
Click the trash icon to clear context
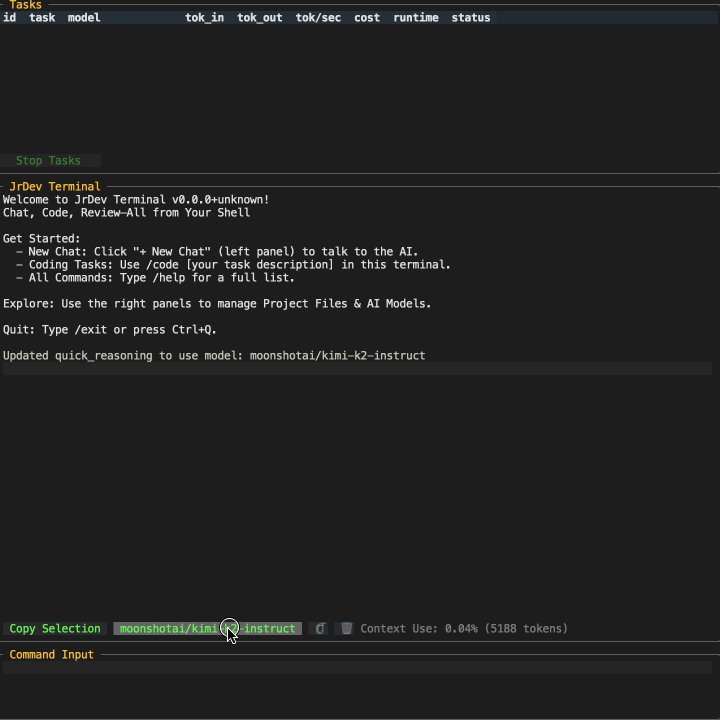pyautogui.click(x=347, y=628)
